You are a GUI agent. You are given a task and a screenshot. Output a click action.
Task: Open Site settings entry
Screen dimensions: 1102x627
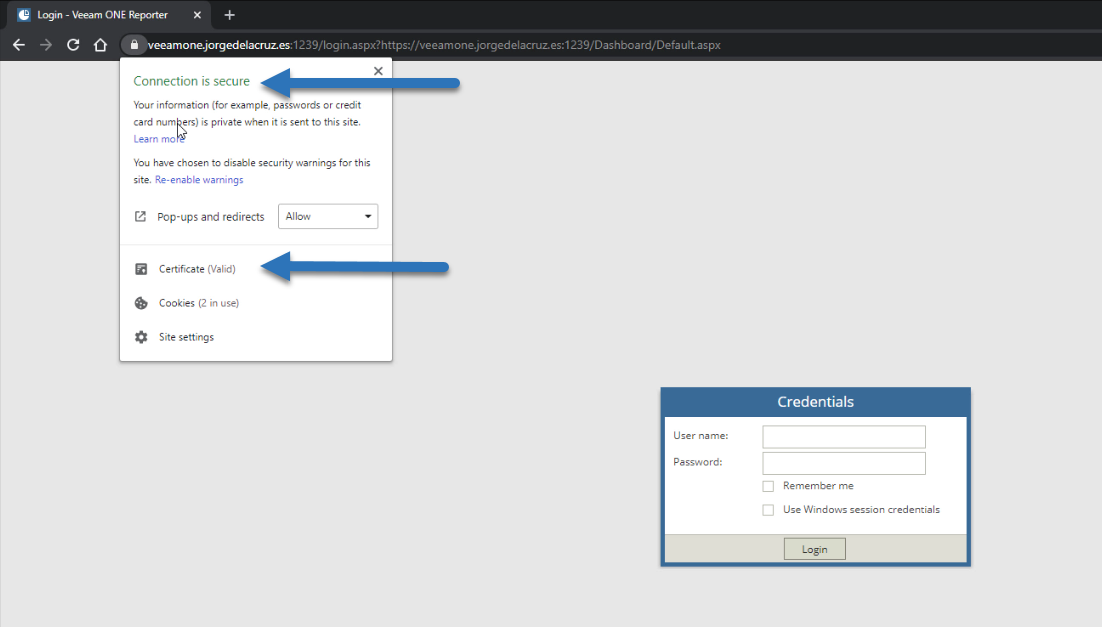pos(186,337)
